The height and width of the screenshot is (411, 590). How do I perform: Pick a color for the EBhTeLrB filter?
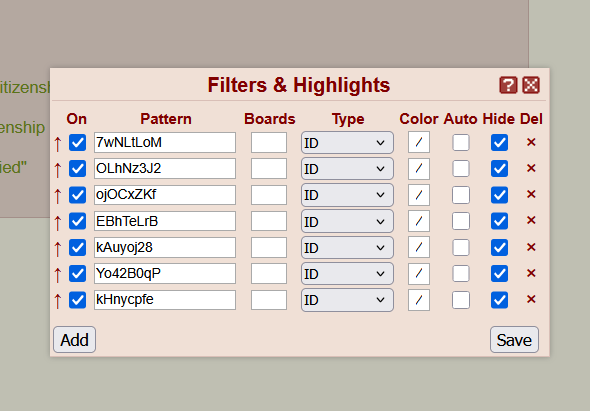point(419,221)
